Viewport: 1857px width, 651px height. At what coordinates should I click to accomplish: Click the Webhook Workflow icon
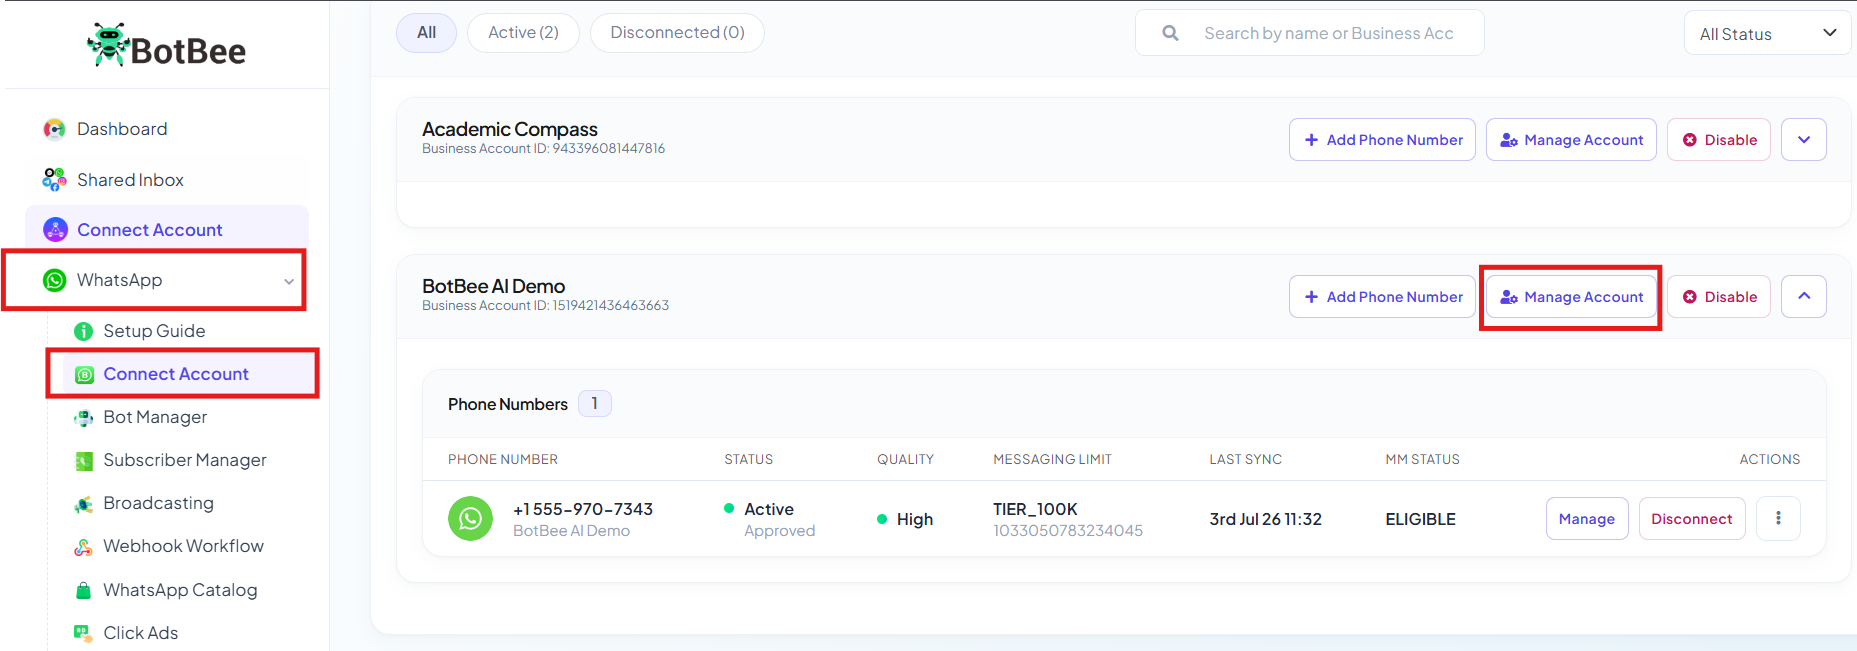tap(84, 547)
